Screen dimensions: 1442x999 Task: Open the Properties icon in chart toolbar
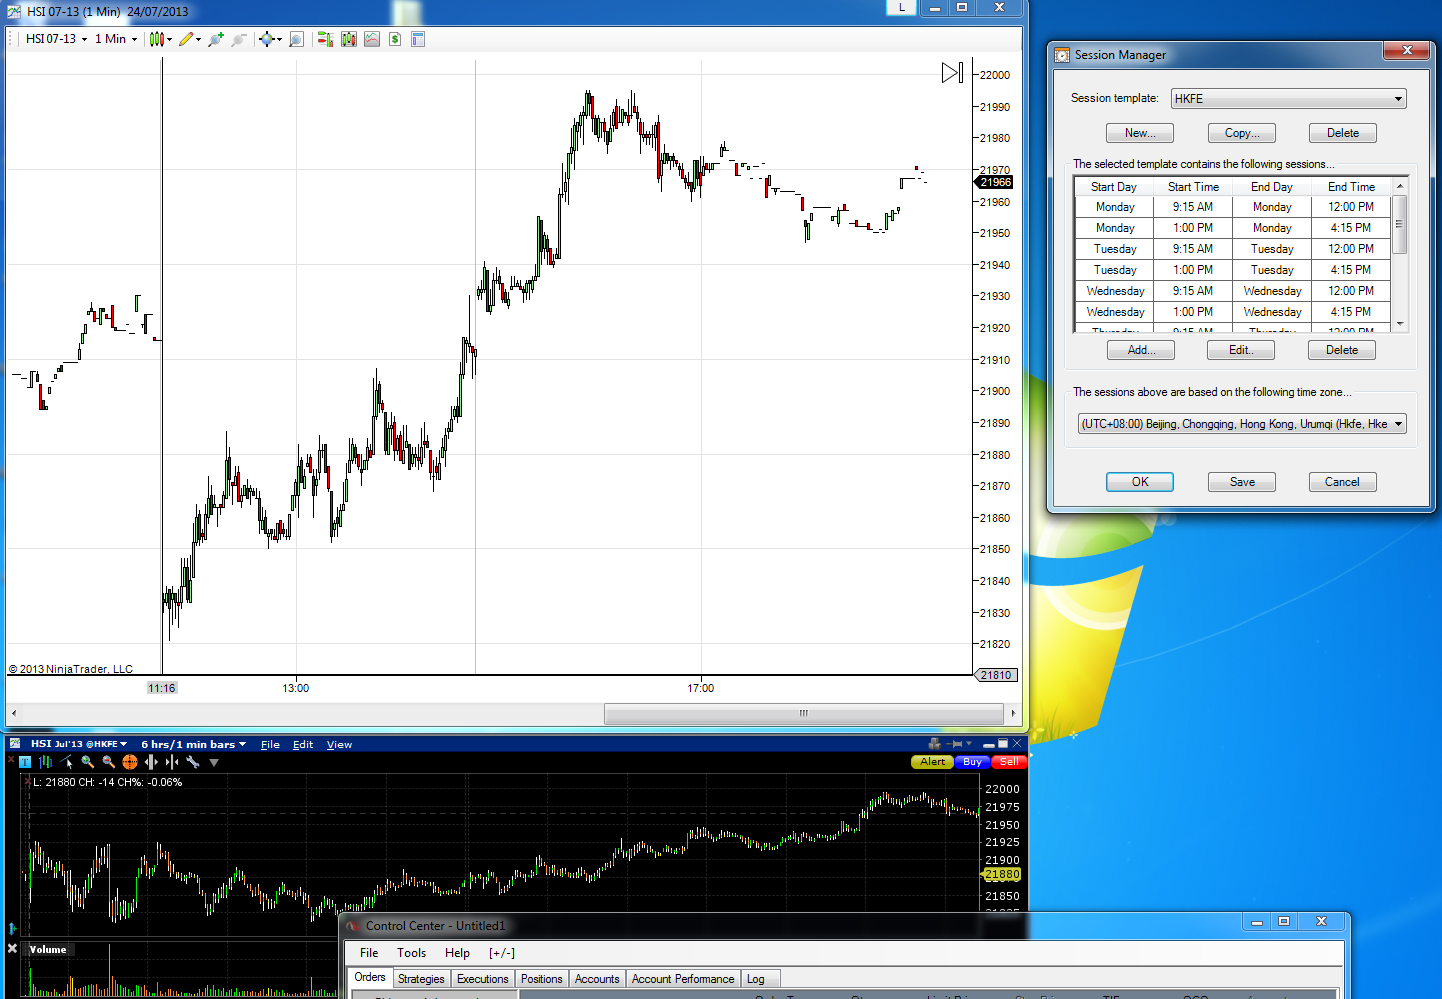[x=418, y=39]
